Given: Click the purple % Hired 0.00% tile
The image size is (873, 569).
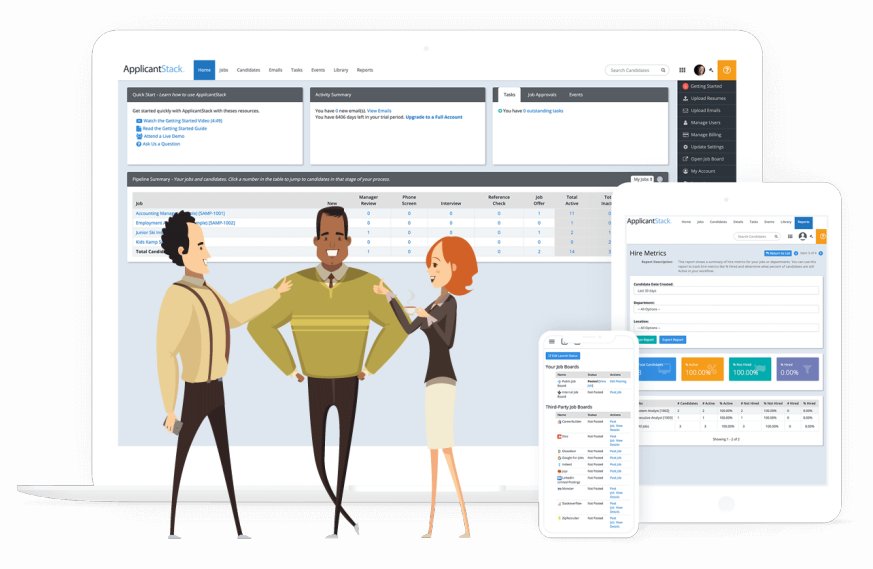Looking at the screenshot, I should [x=797, y=369].
